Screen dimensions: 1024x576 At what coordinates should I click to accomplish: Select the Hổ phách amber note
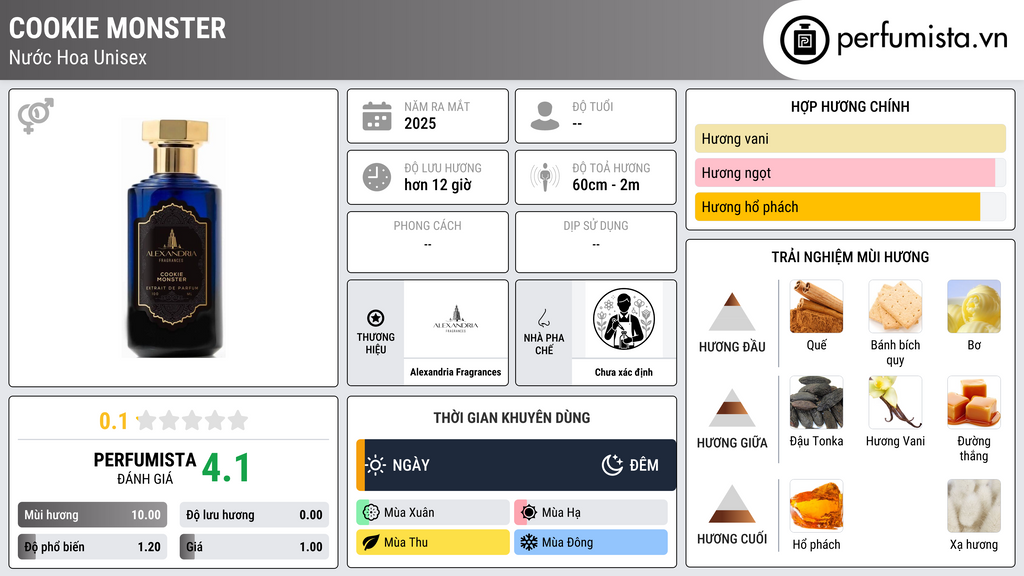(x=816, y=506)
